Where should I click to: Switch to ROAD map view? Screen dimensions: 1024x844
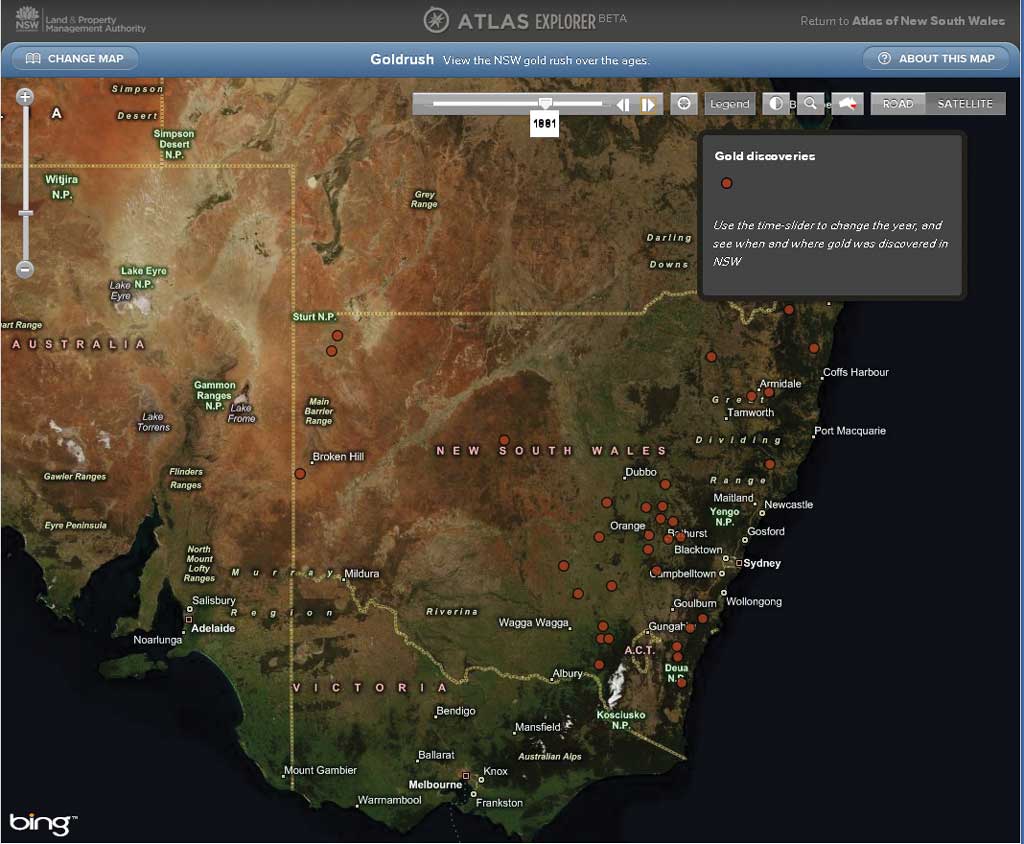[x=898, y=104]
